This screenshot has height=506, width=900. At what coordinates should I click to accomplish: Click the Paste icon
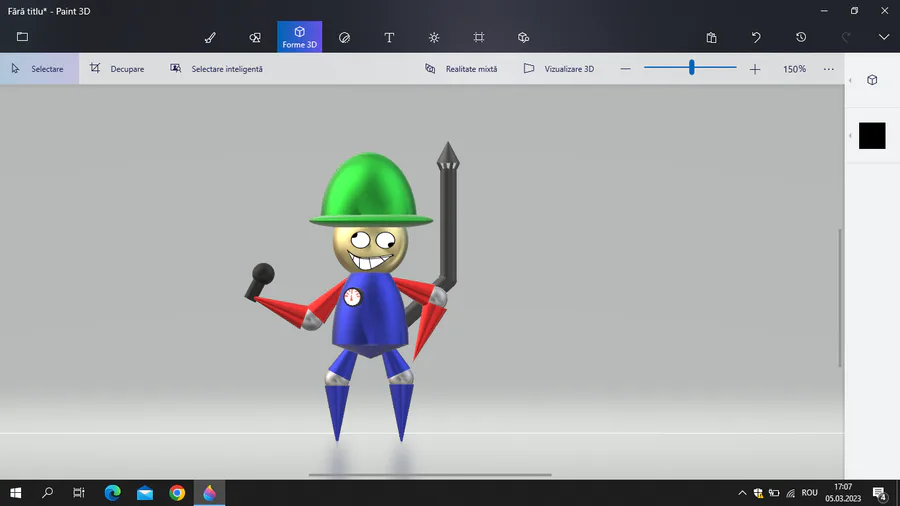click(x=712, y=37)
